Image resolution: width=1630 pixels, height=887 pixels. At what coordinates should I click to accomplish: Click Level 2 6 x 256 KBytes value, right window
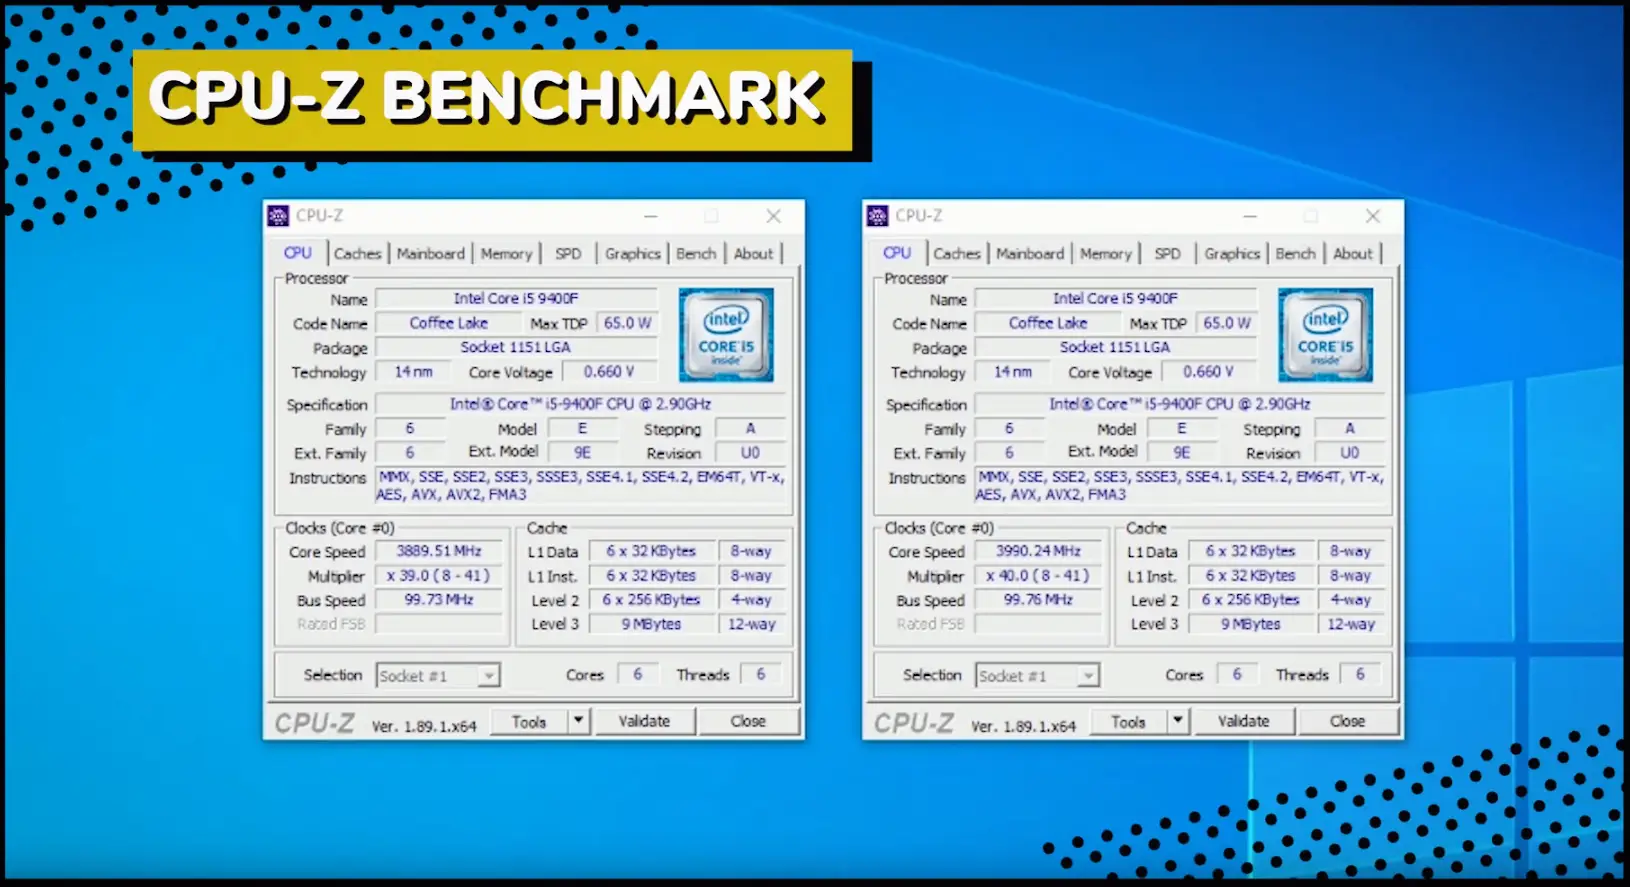(x=1250, y=600)
